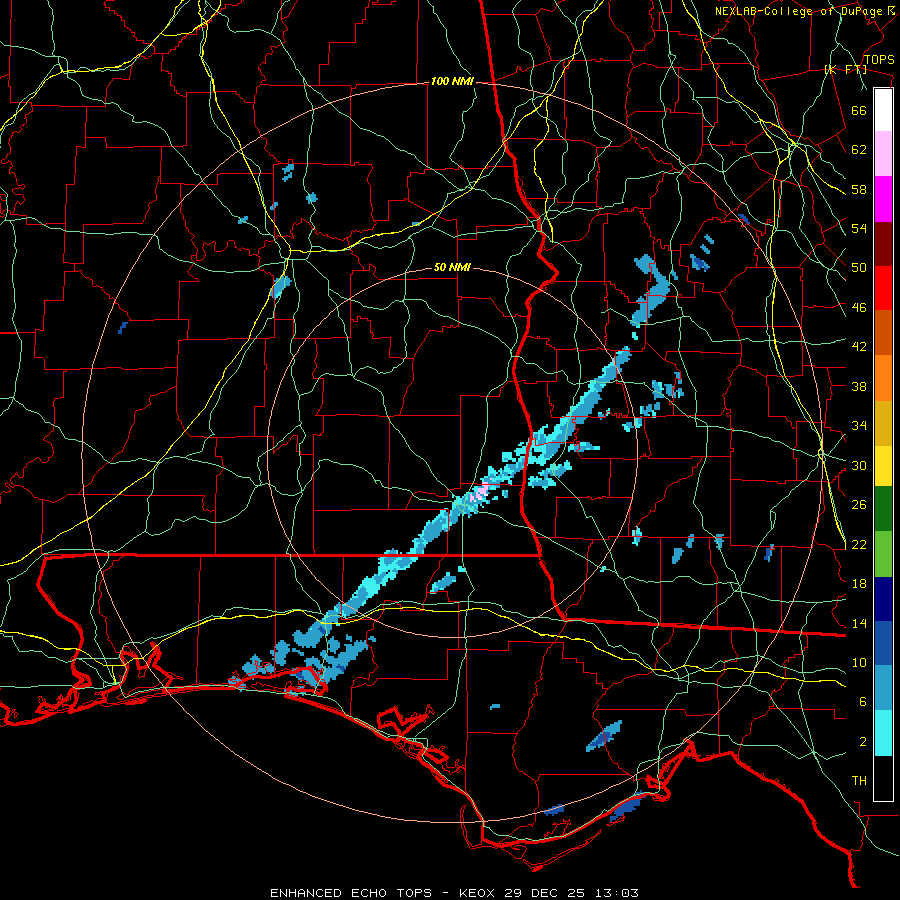This screenshot has width=900, height=900.
Task: Click the medium blue 10 kft swatch
Action: point(883,643)
